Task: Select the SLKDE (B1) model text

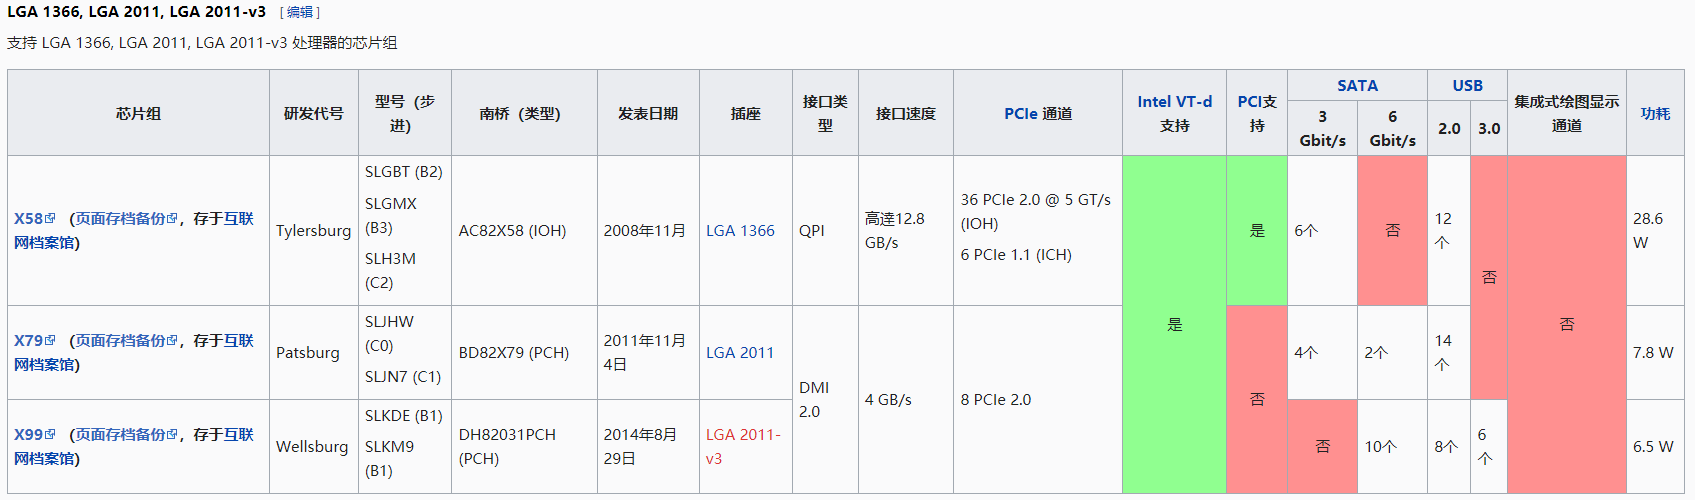Action: [404, 415]
